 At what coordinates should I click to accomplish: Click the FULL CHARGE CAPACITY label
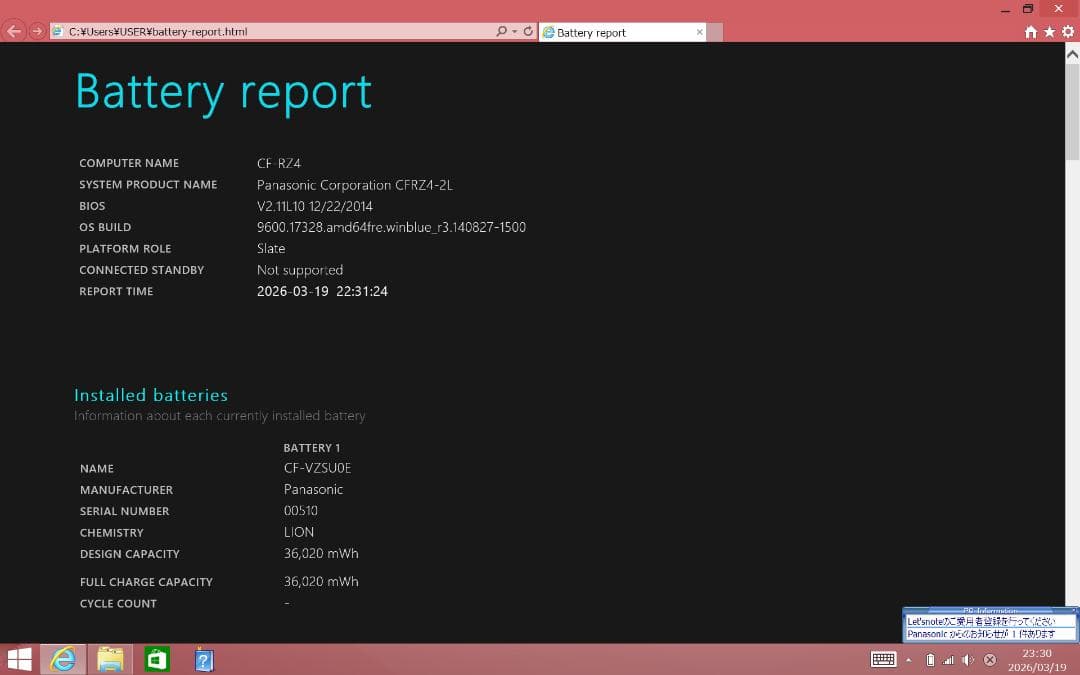pos(146,582)
